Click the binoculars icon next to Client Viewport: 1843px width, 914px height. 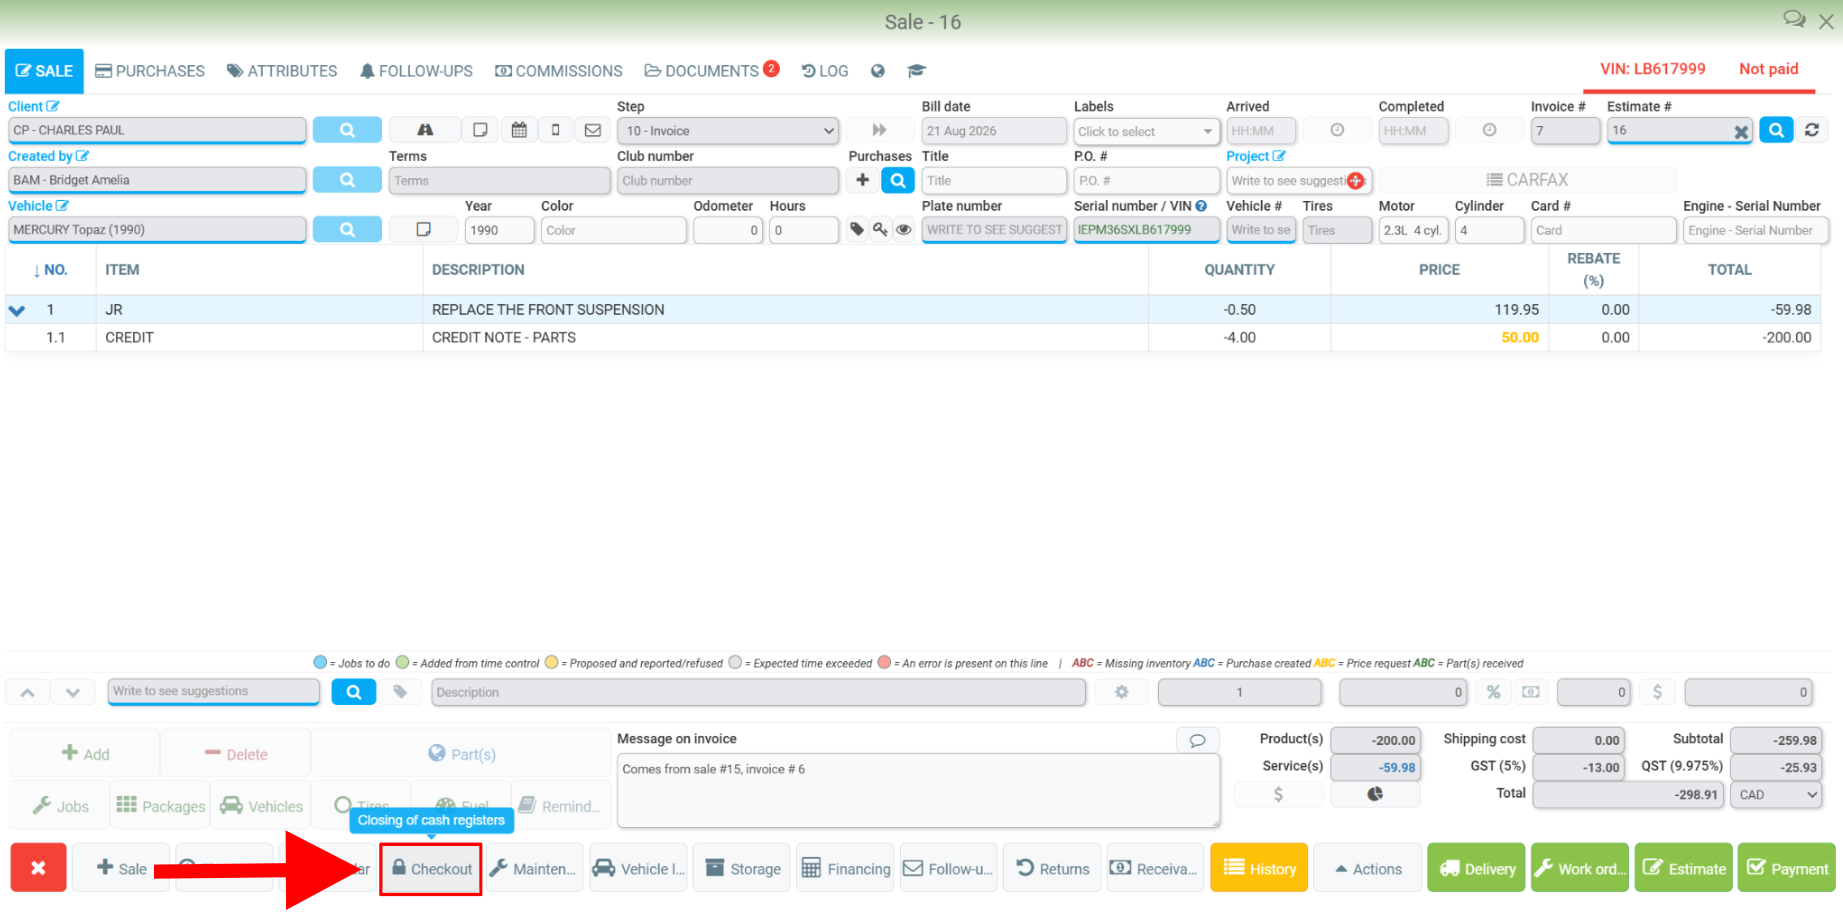pyautogui.click(x=425, y=130)
